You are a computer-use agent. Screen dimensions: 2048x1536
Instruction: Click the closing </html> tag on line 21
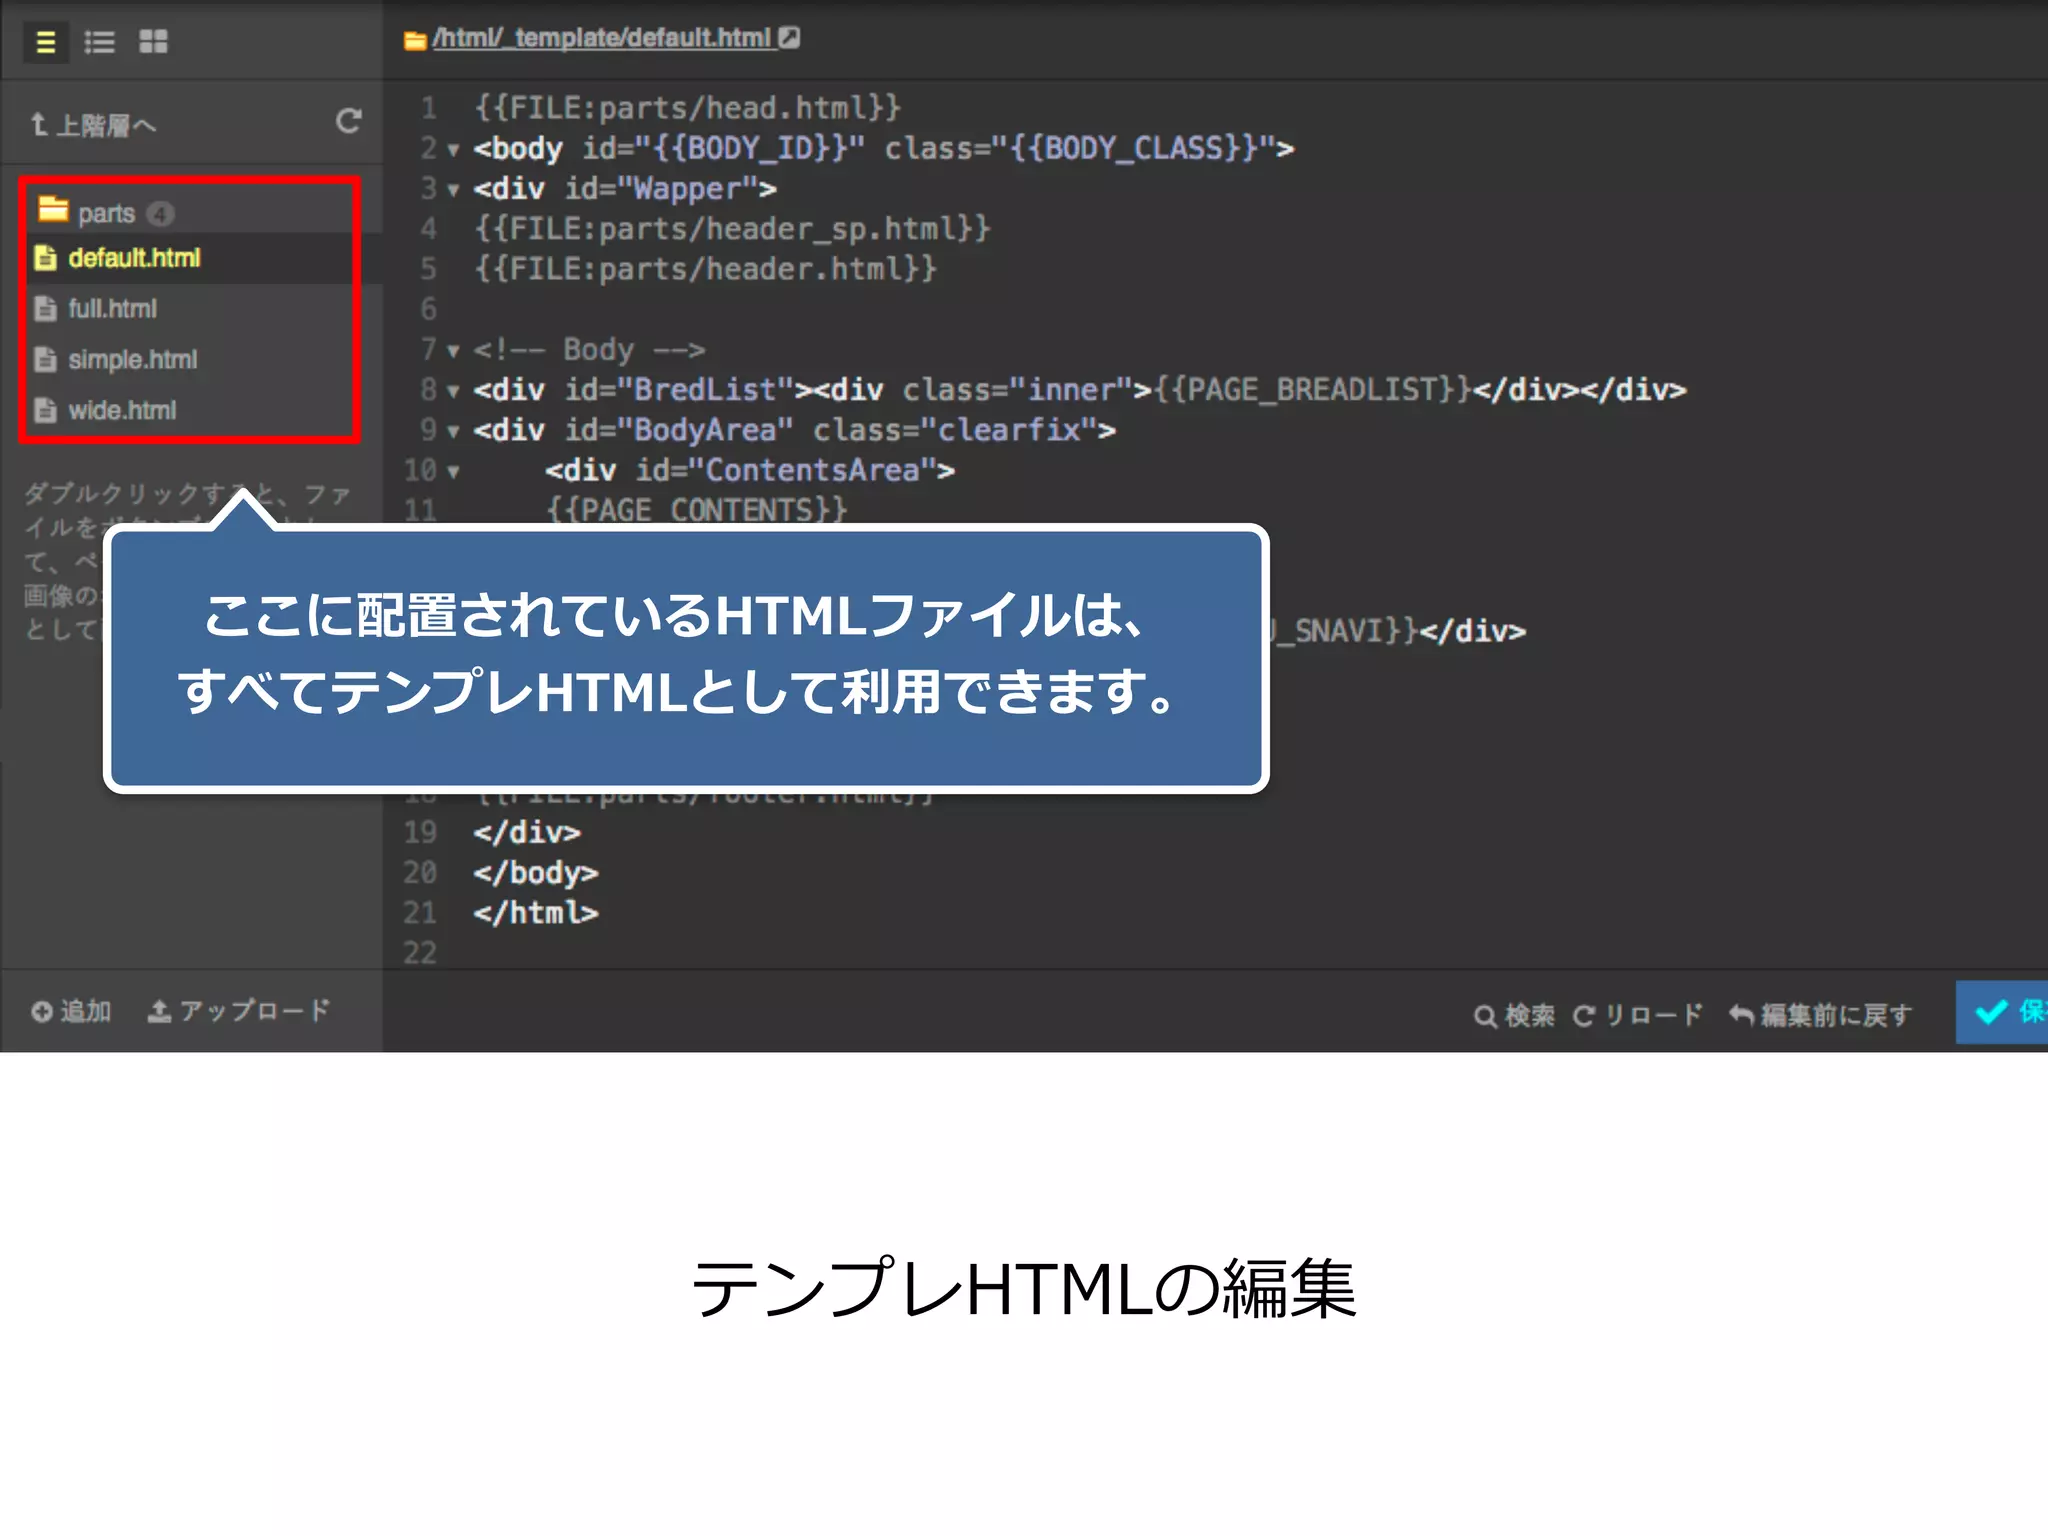tap(536, 913)
